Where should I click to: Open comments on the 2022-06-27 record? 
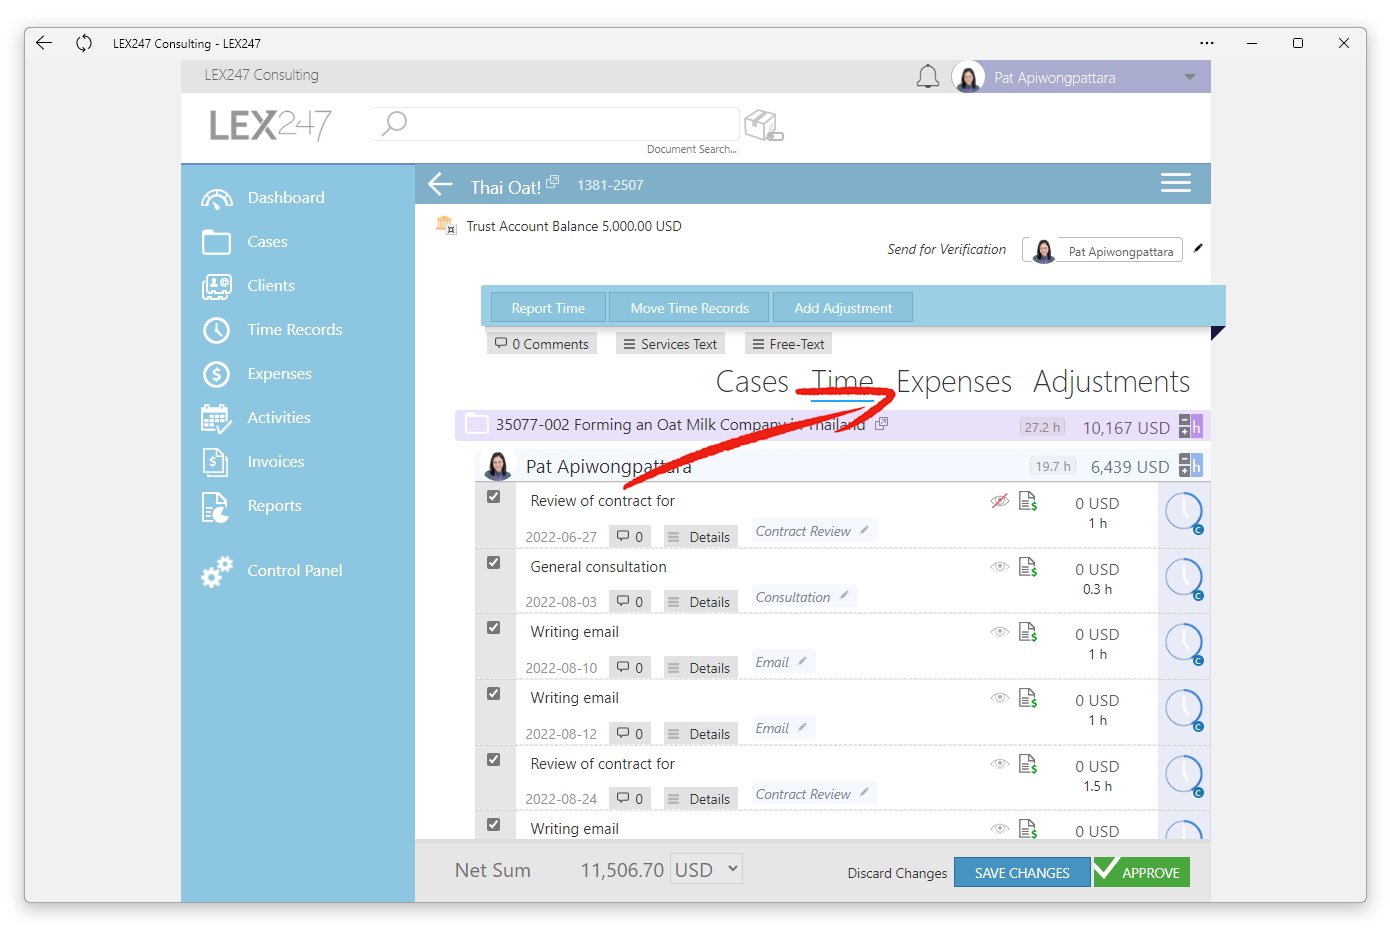click(630, 536)
